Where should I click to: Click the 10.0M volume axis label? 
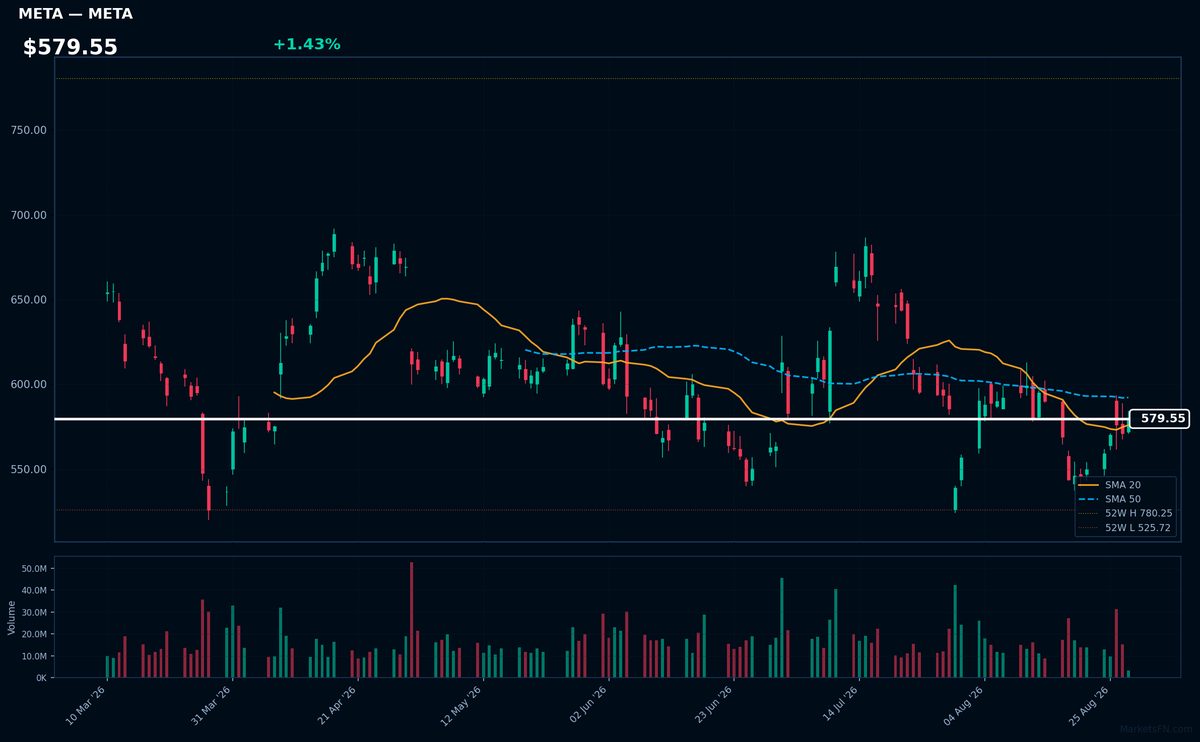pos(33,656)
